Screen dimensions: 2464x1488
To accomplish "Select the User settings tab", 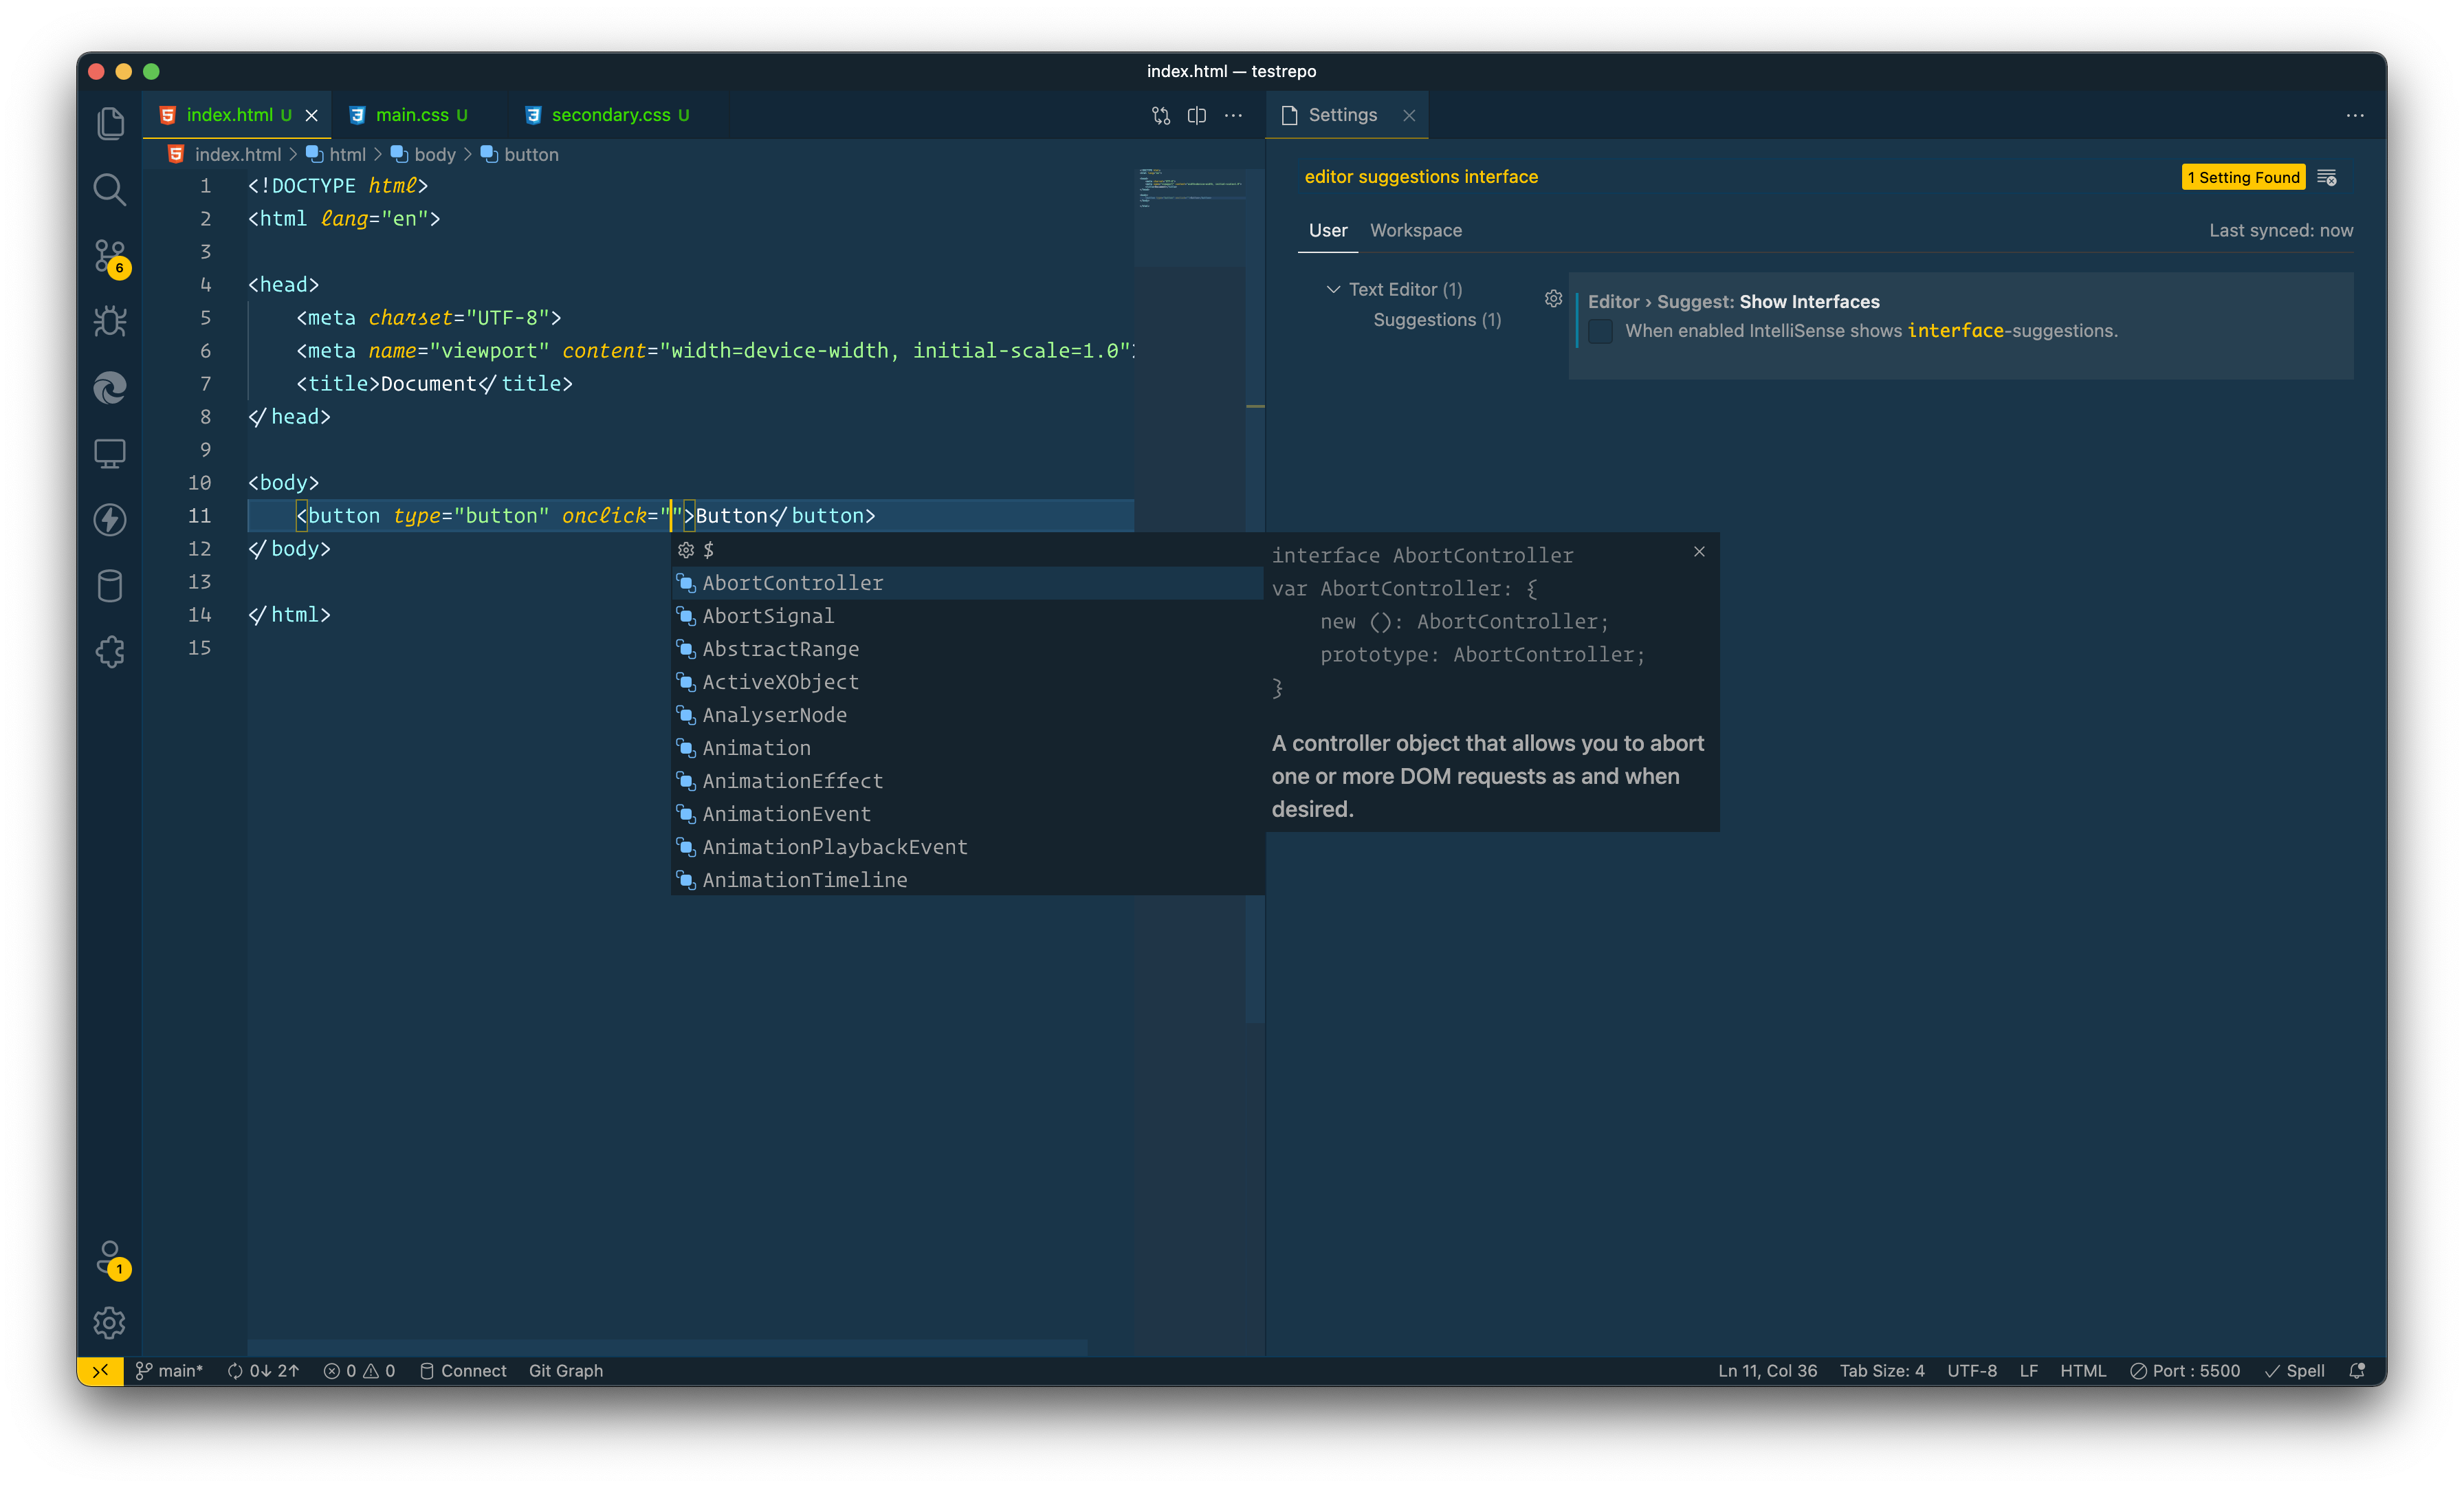I will 1328,230.
